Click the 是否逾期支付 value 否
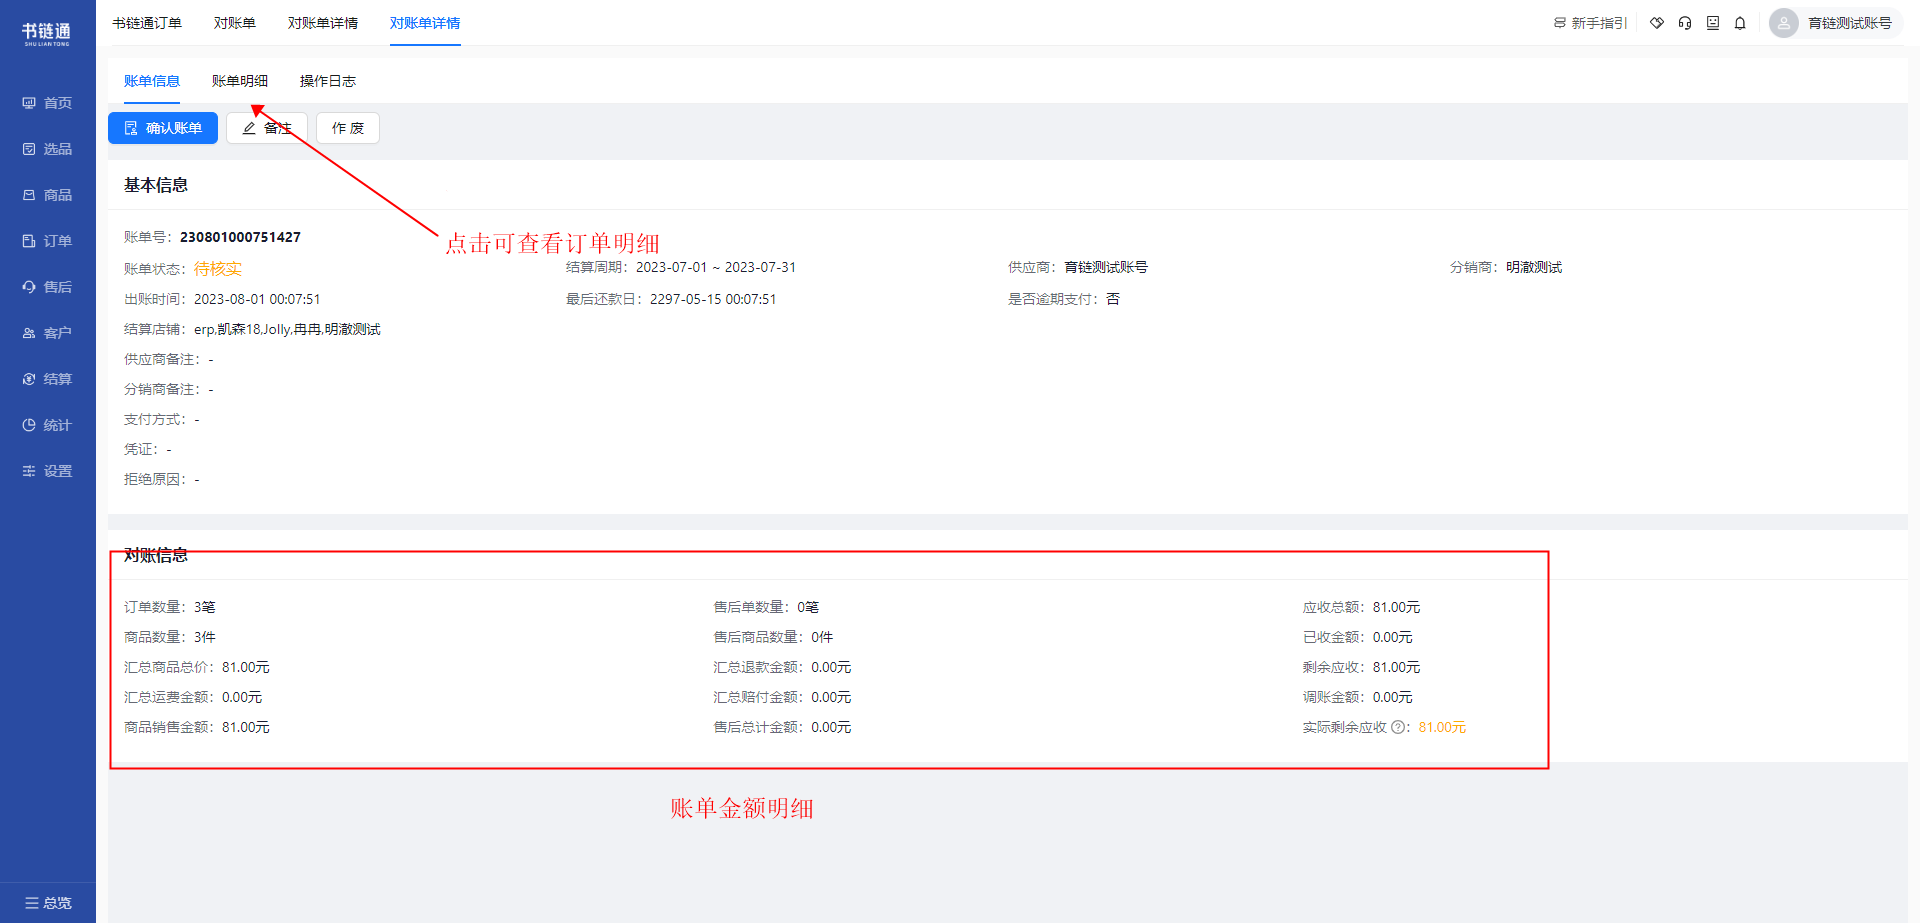 point(1113,299)
